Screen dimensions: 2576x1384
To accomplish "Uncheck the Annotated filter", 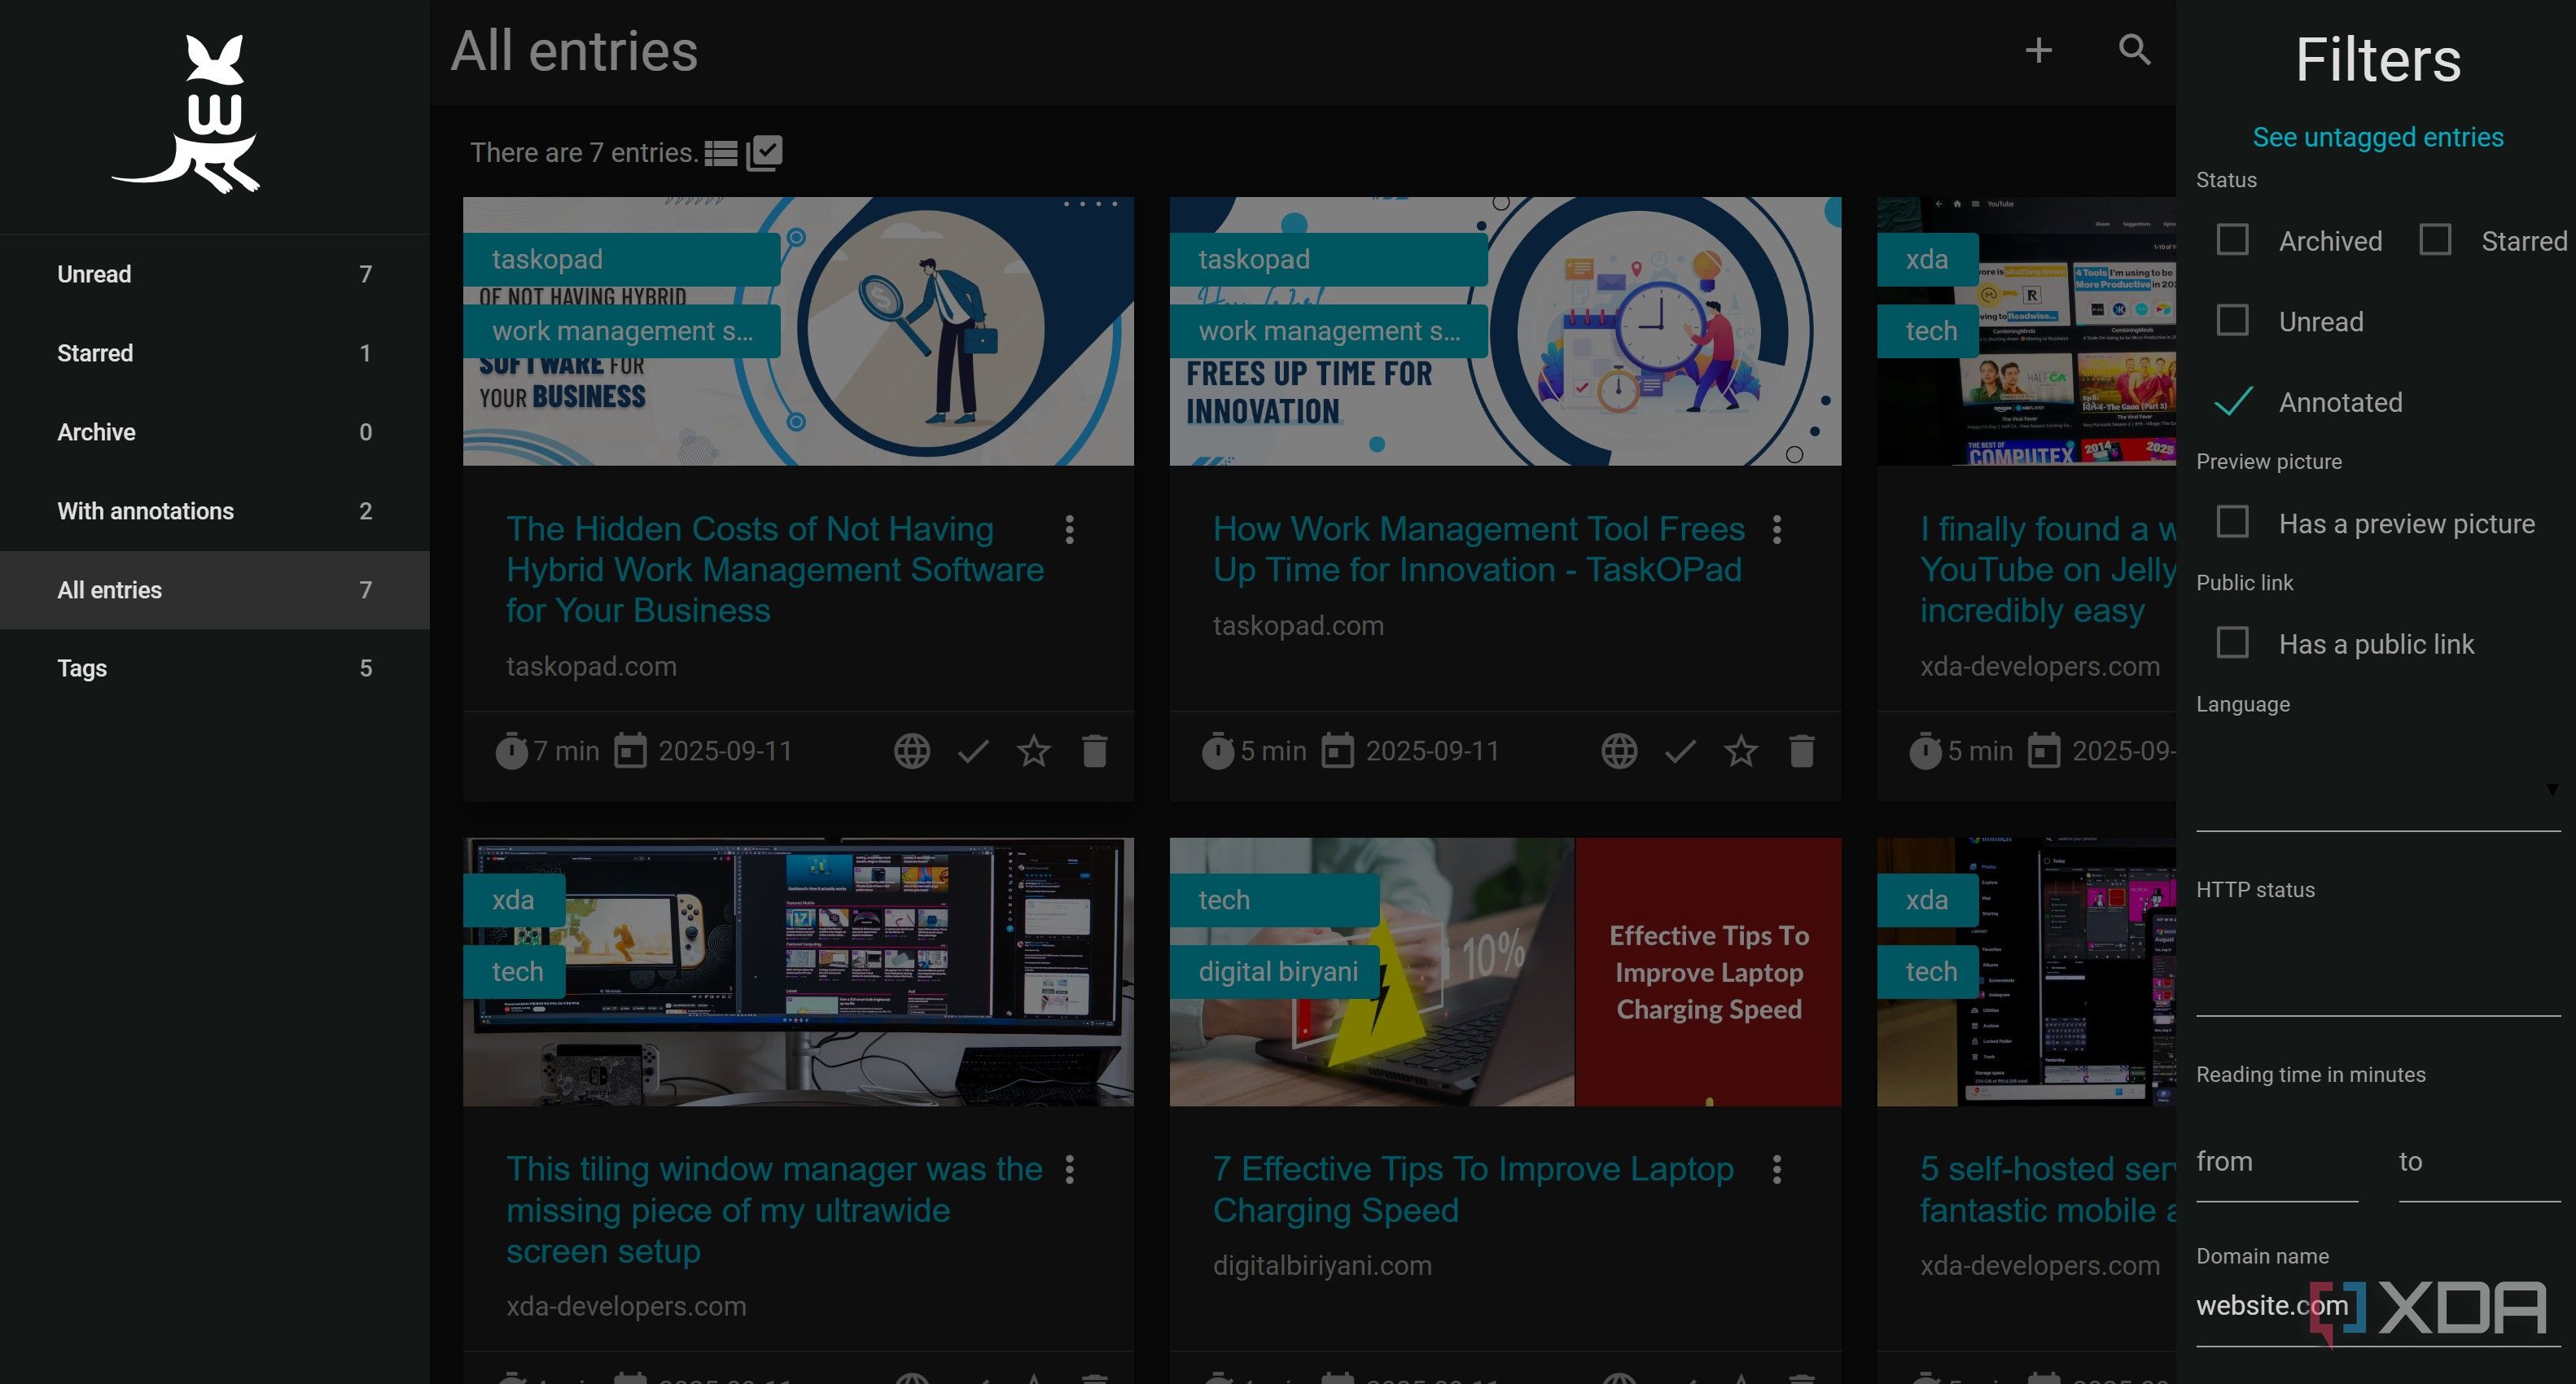I will click(x=2232, y=402).
